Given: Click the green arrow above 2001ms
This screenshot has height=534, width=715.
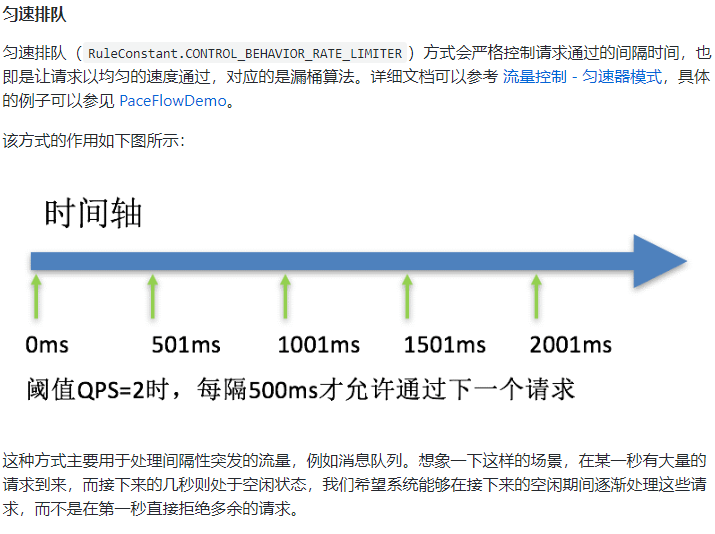Looking at the screenshot, I should pyautogui.click(x=537, y=296).
